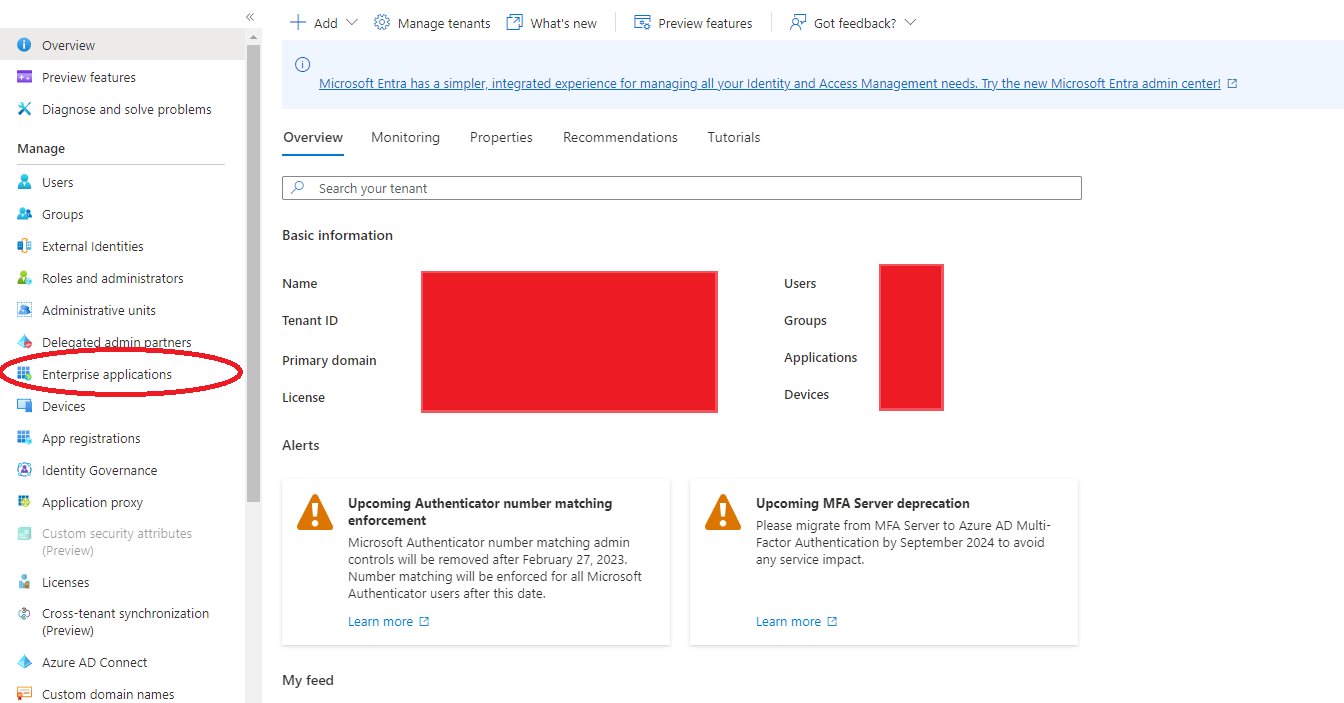The width and height of the screenshot is (1344, 703).
Task: Click the Identity Governance icon
Action: (x=25, y=470)
